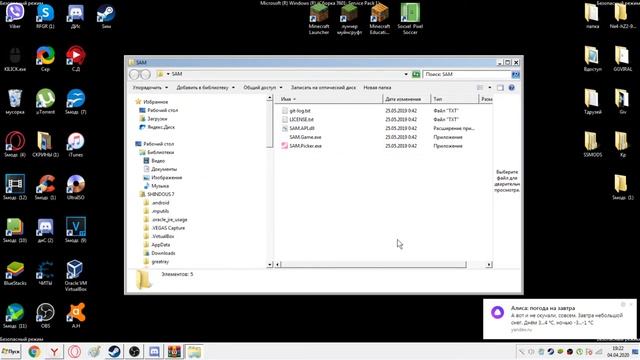Viewport: 640px width, 360px height.
Task: Open the Viber desktop shortcut
Action: tap(15, 16)
